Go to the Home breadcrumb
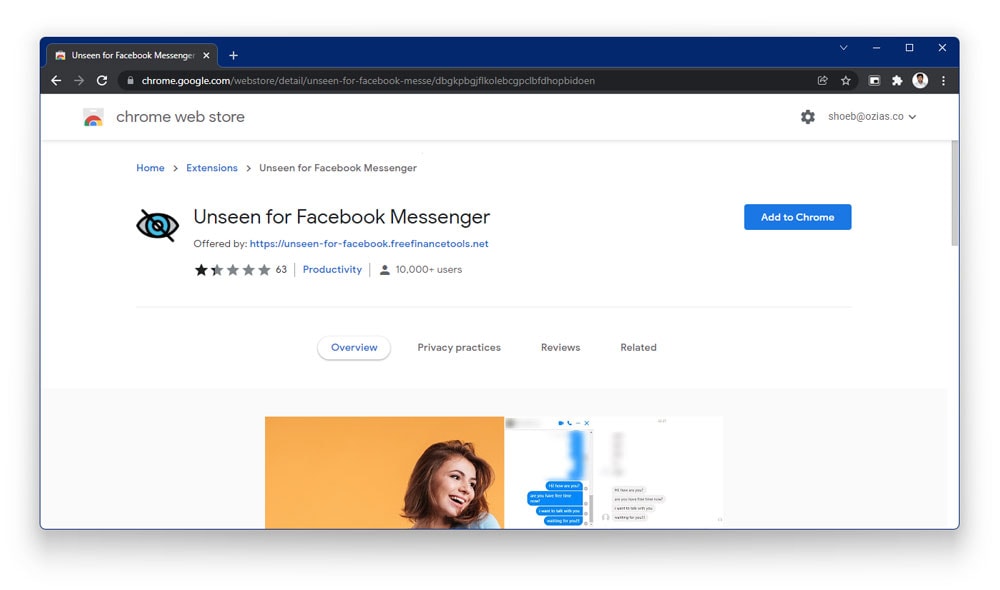Viewport: 1000px width, 590px height. coord(150,168)
